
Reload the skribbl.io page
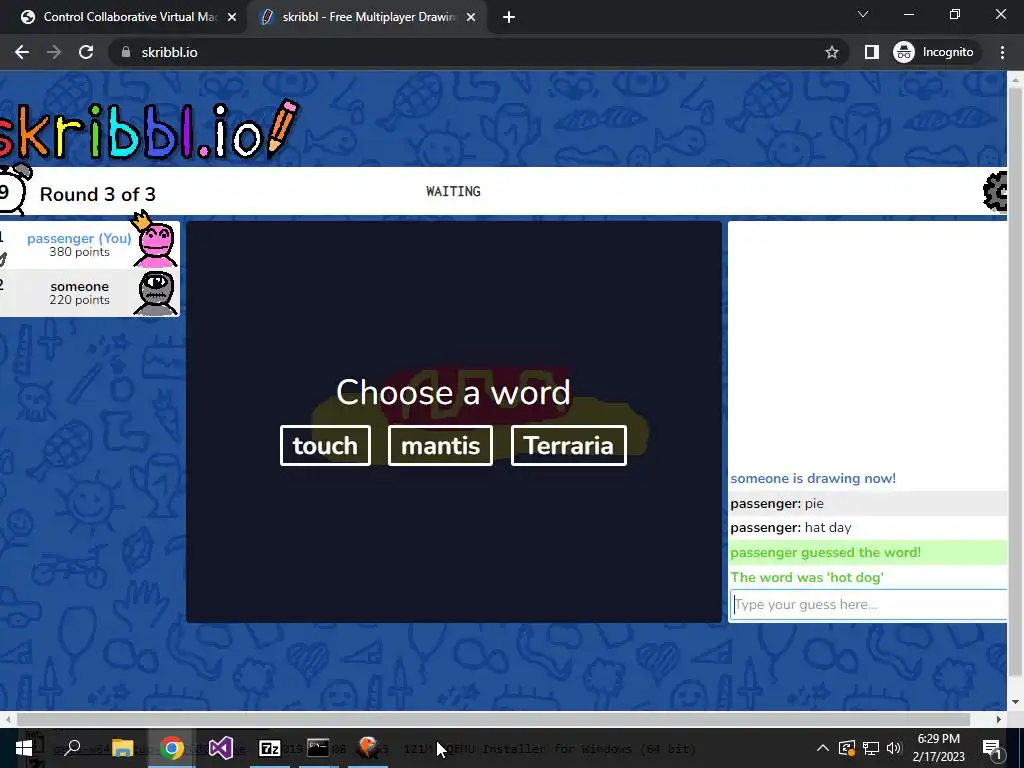(x=86, y=52)
